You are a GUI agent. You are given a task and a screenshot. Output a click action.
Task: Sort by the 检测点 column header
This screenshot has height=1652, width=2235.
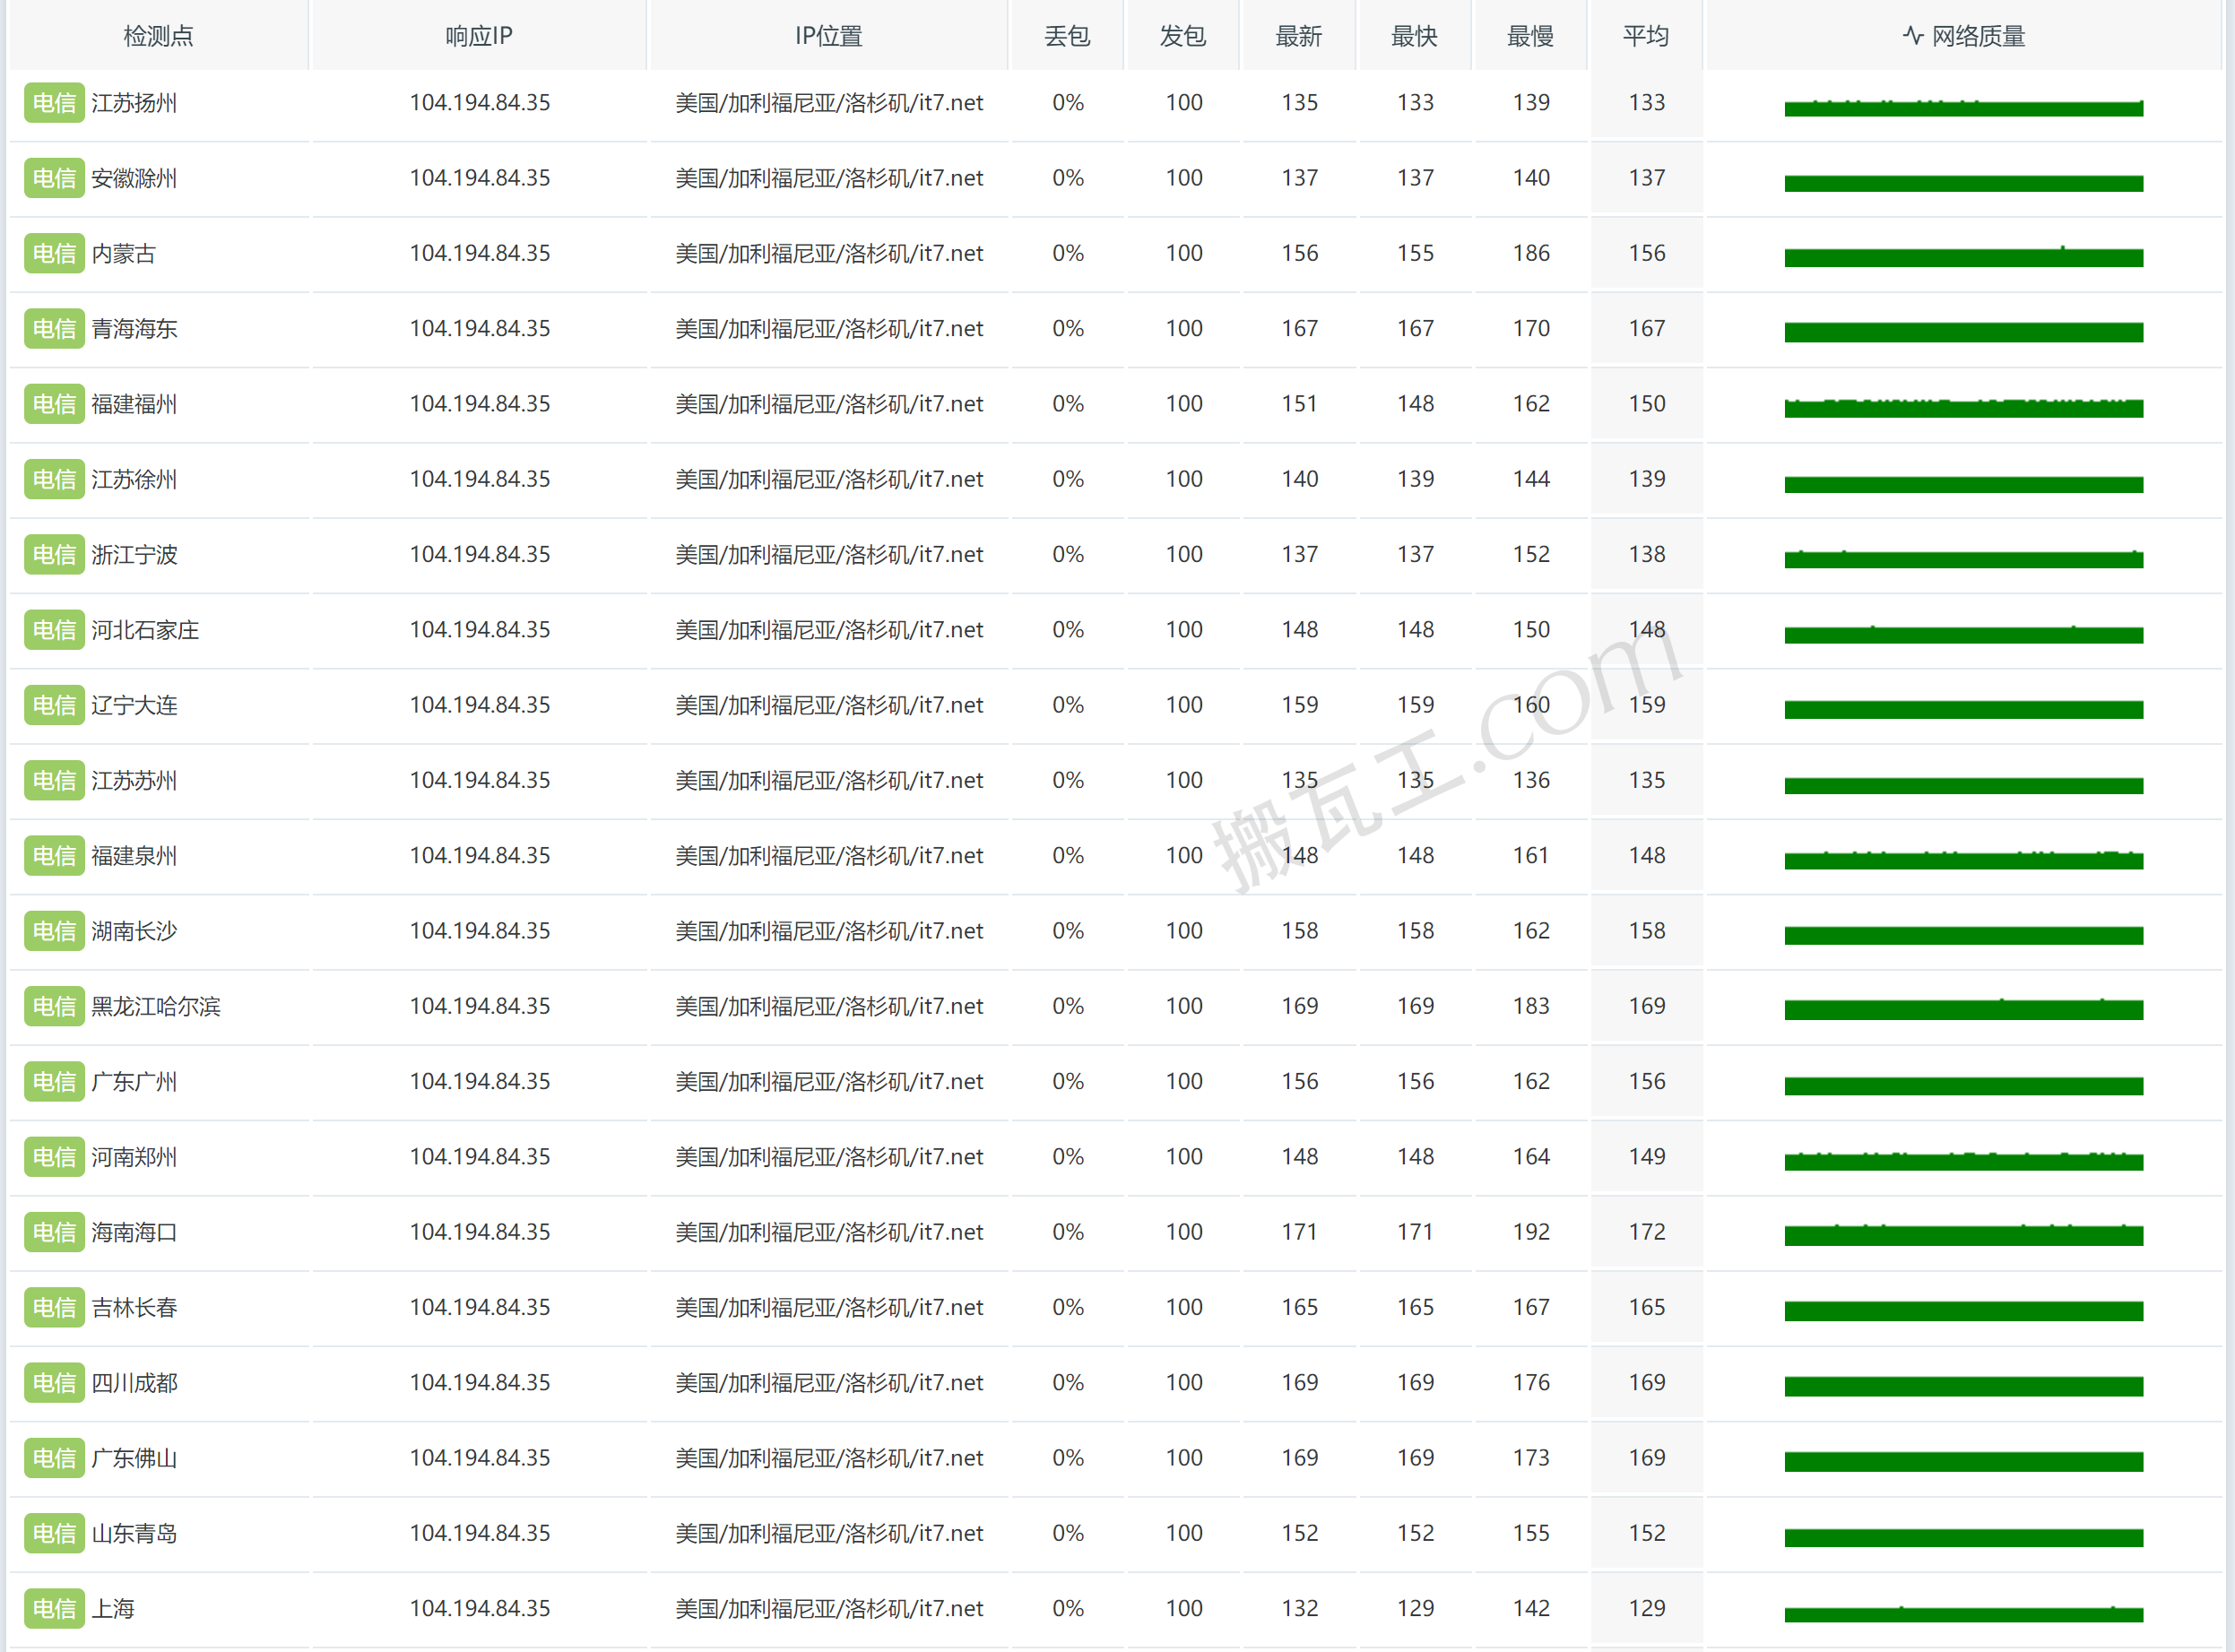[x=158, y=36]
